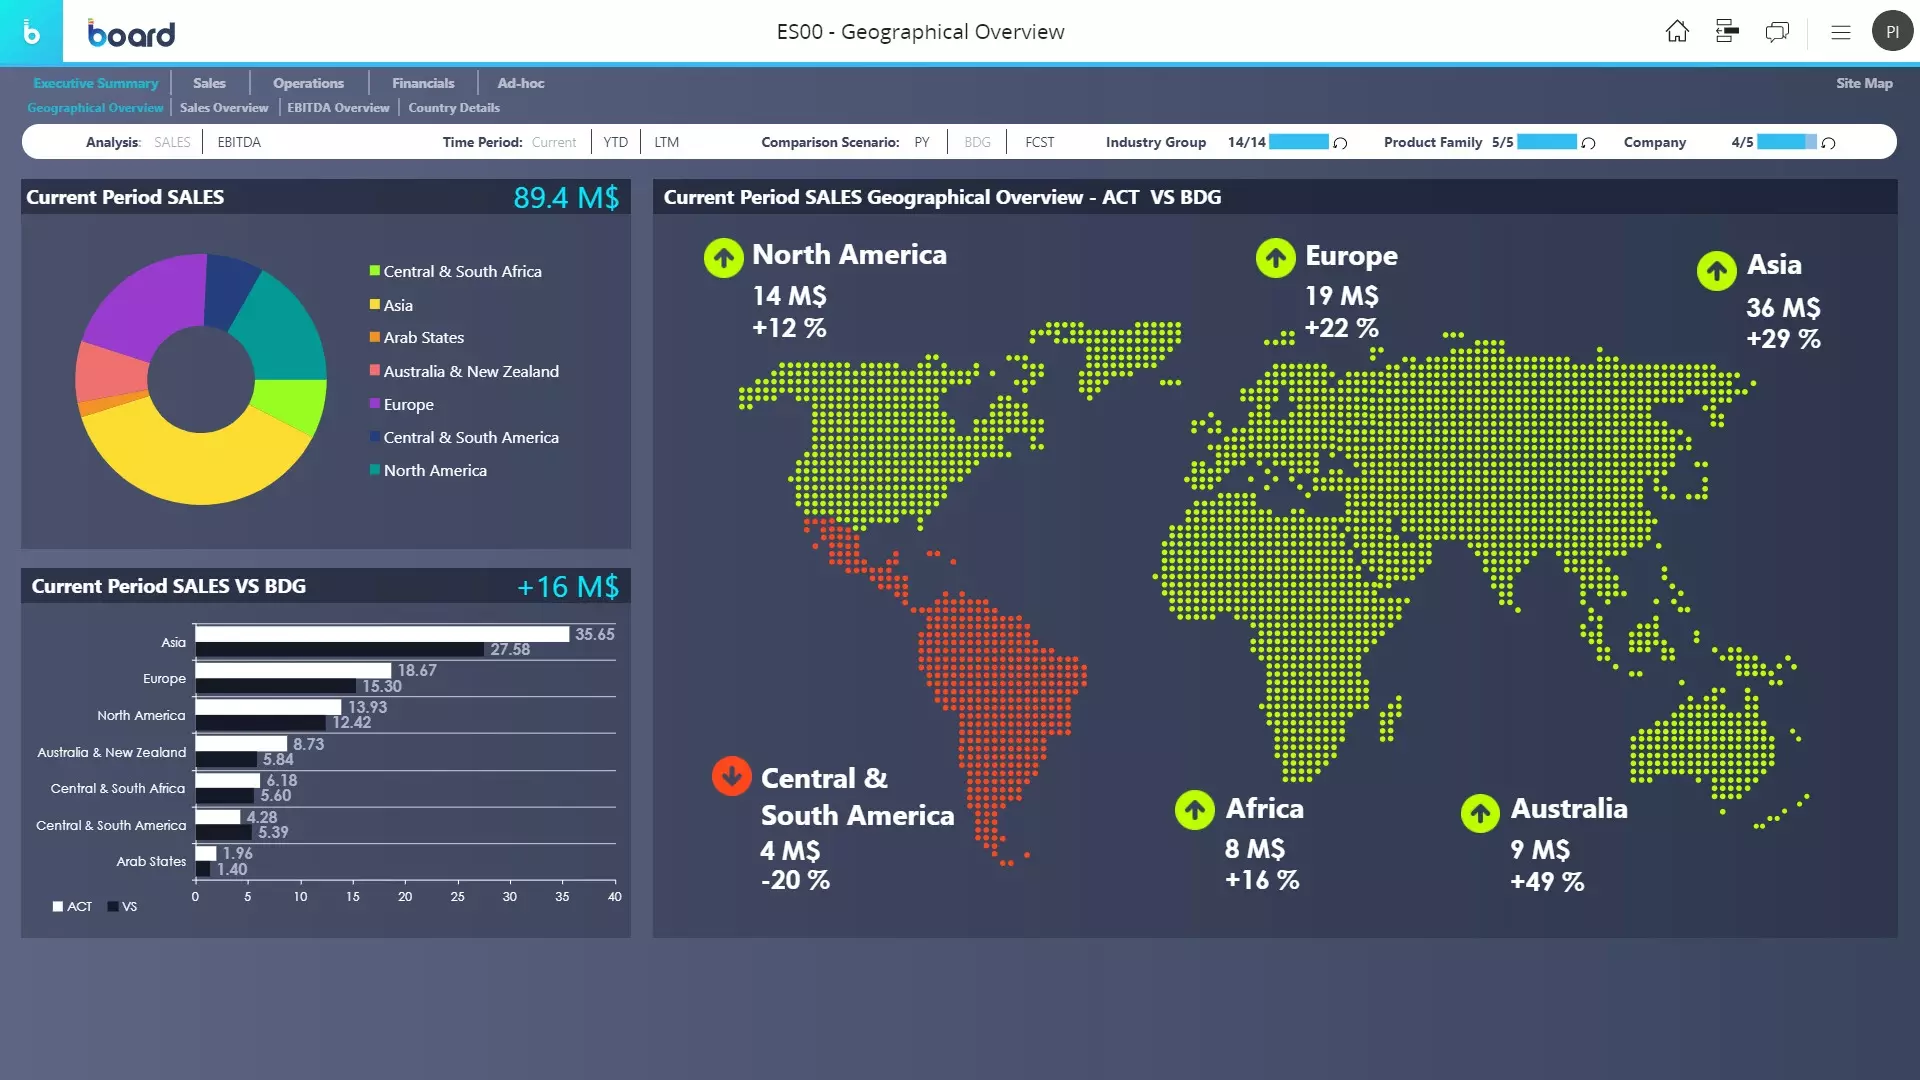Click Asia's 36 M$ value on map
Viewport: 1920px width, 1080px height.
pyautogui.click(x=1783, y=308)
